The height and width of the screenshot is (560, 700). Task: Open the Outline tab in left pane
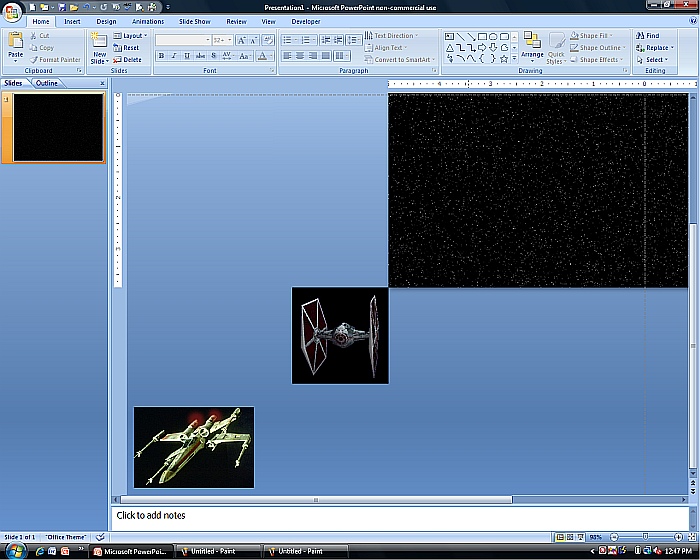(47, 83)
